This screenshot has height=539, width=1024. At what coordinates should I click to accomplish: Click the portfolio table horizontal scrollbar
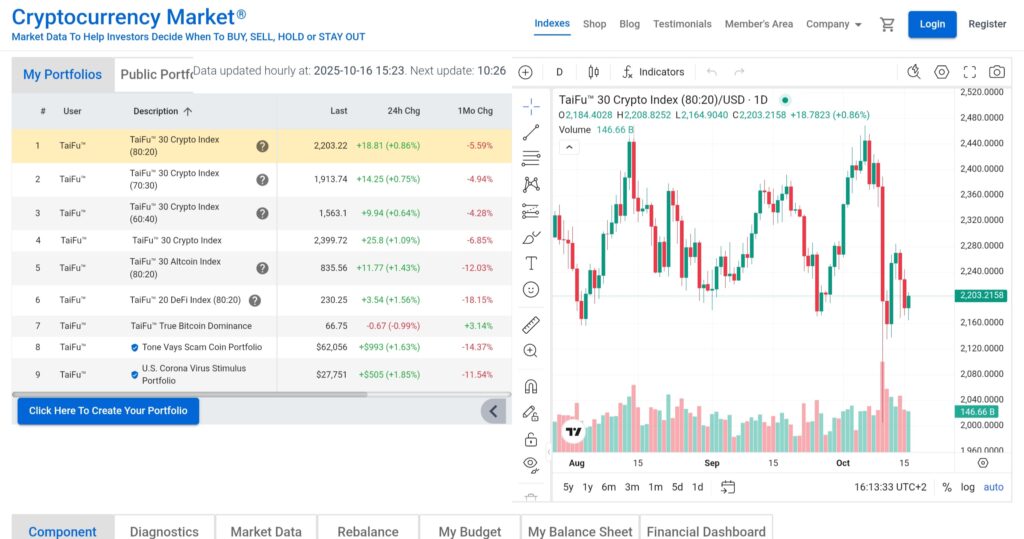tap(189, 395)
